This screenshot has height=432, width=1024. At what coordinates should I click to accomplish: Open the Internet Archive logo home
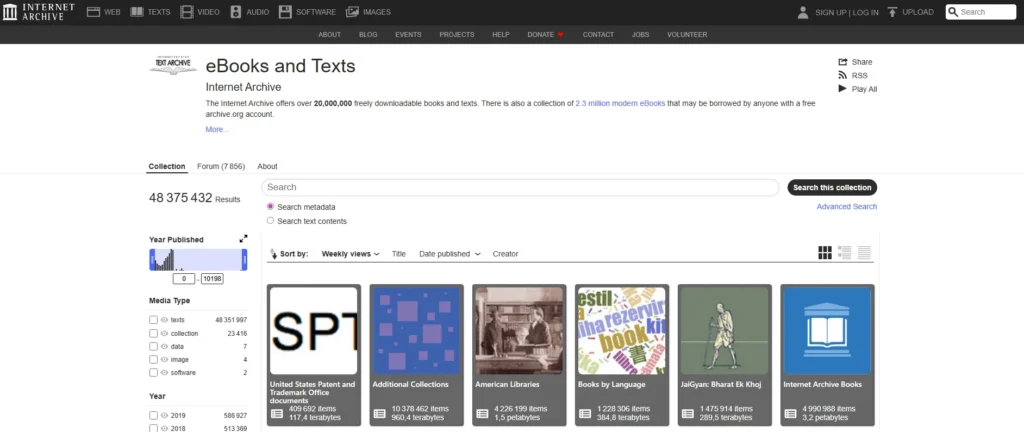39,12
